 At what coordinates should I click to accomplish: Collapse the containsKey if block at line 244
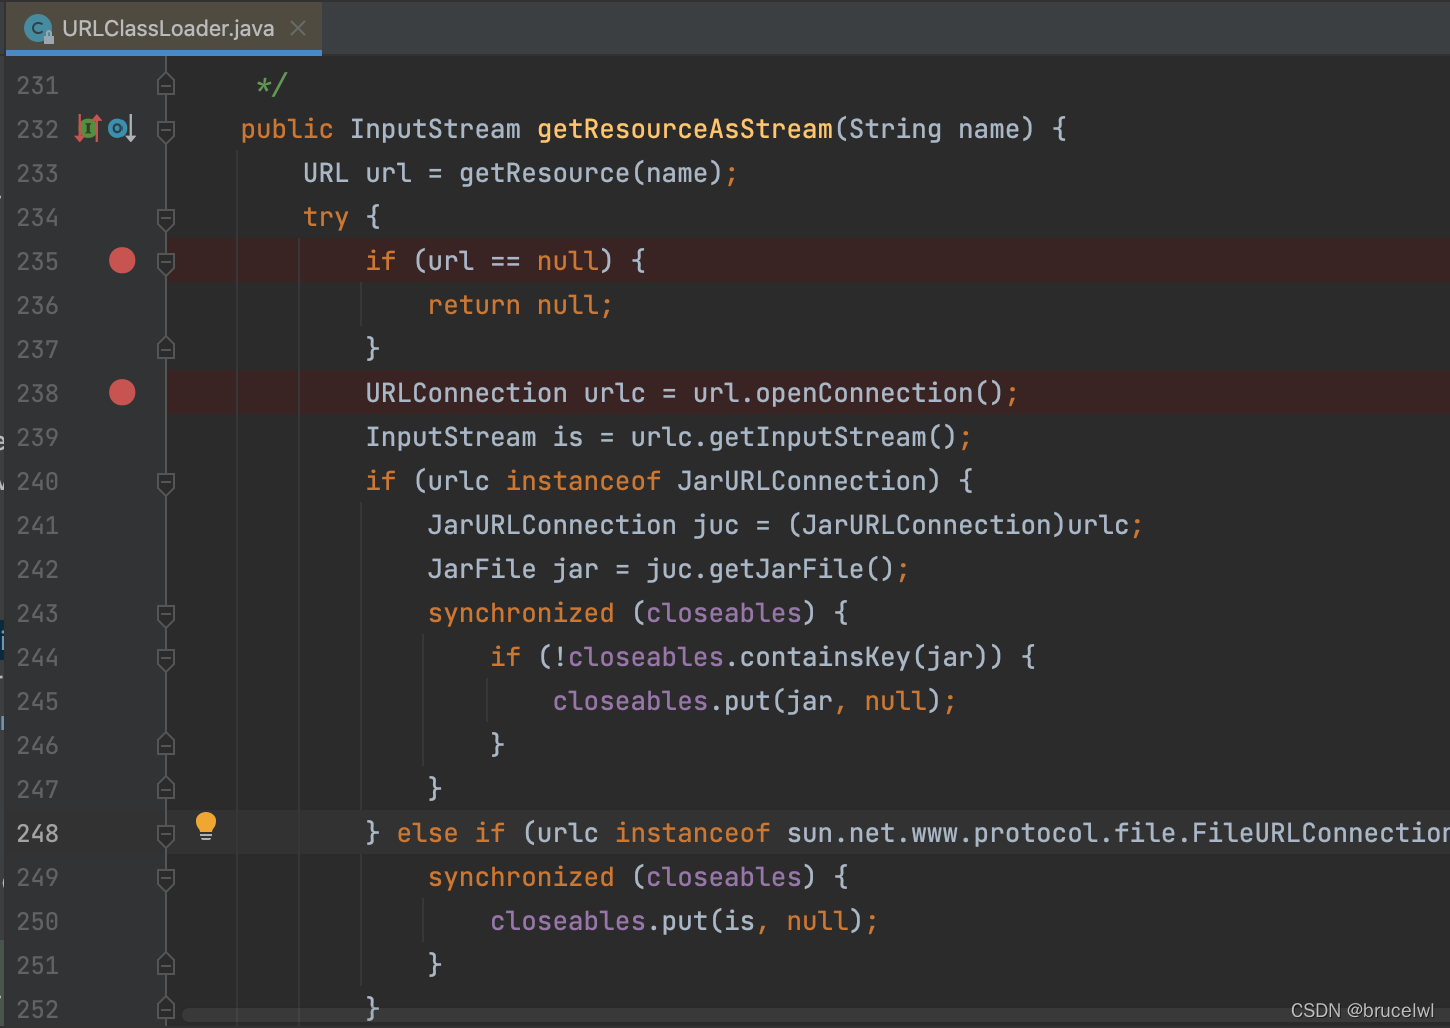coord(166,658)
